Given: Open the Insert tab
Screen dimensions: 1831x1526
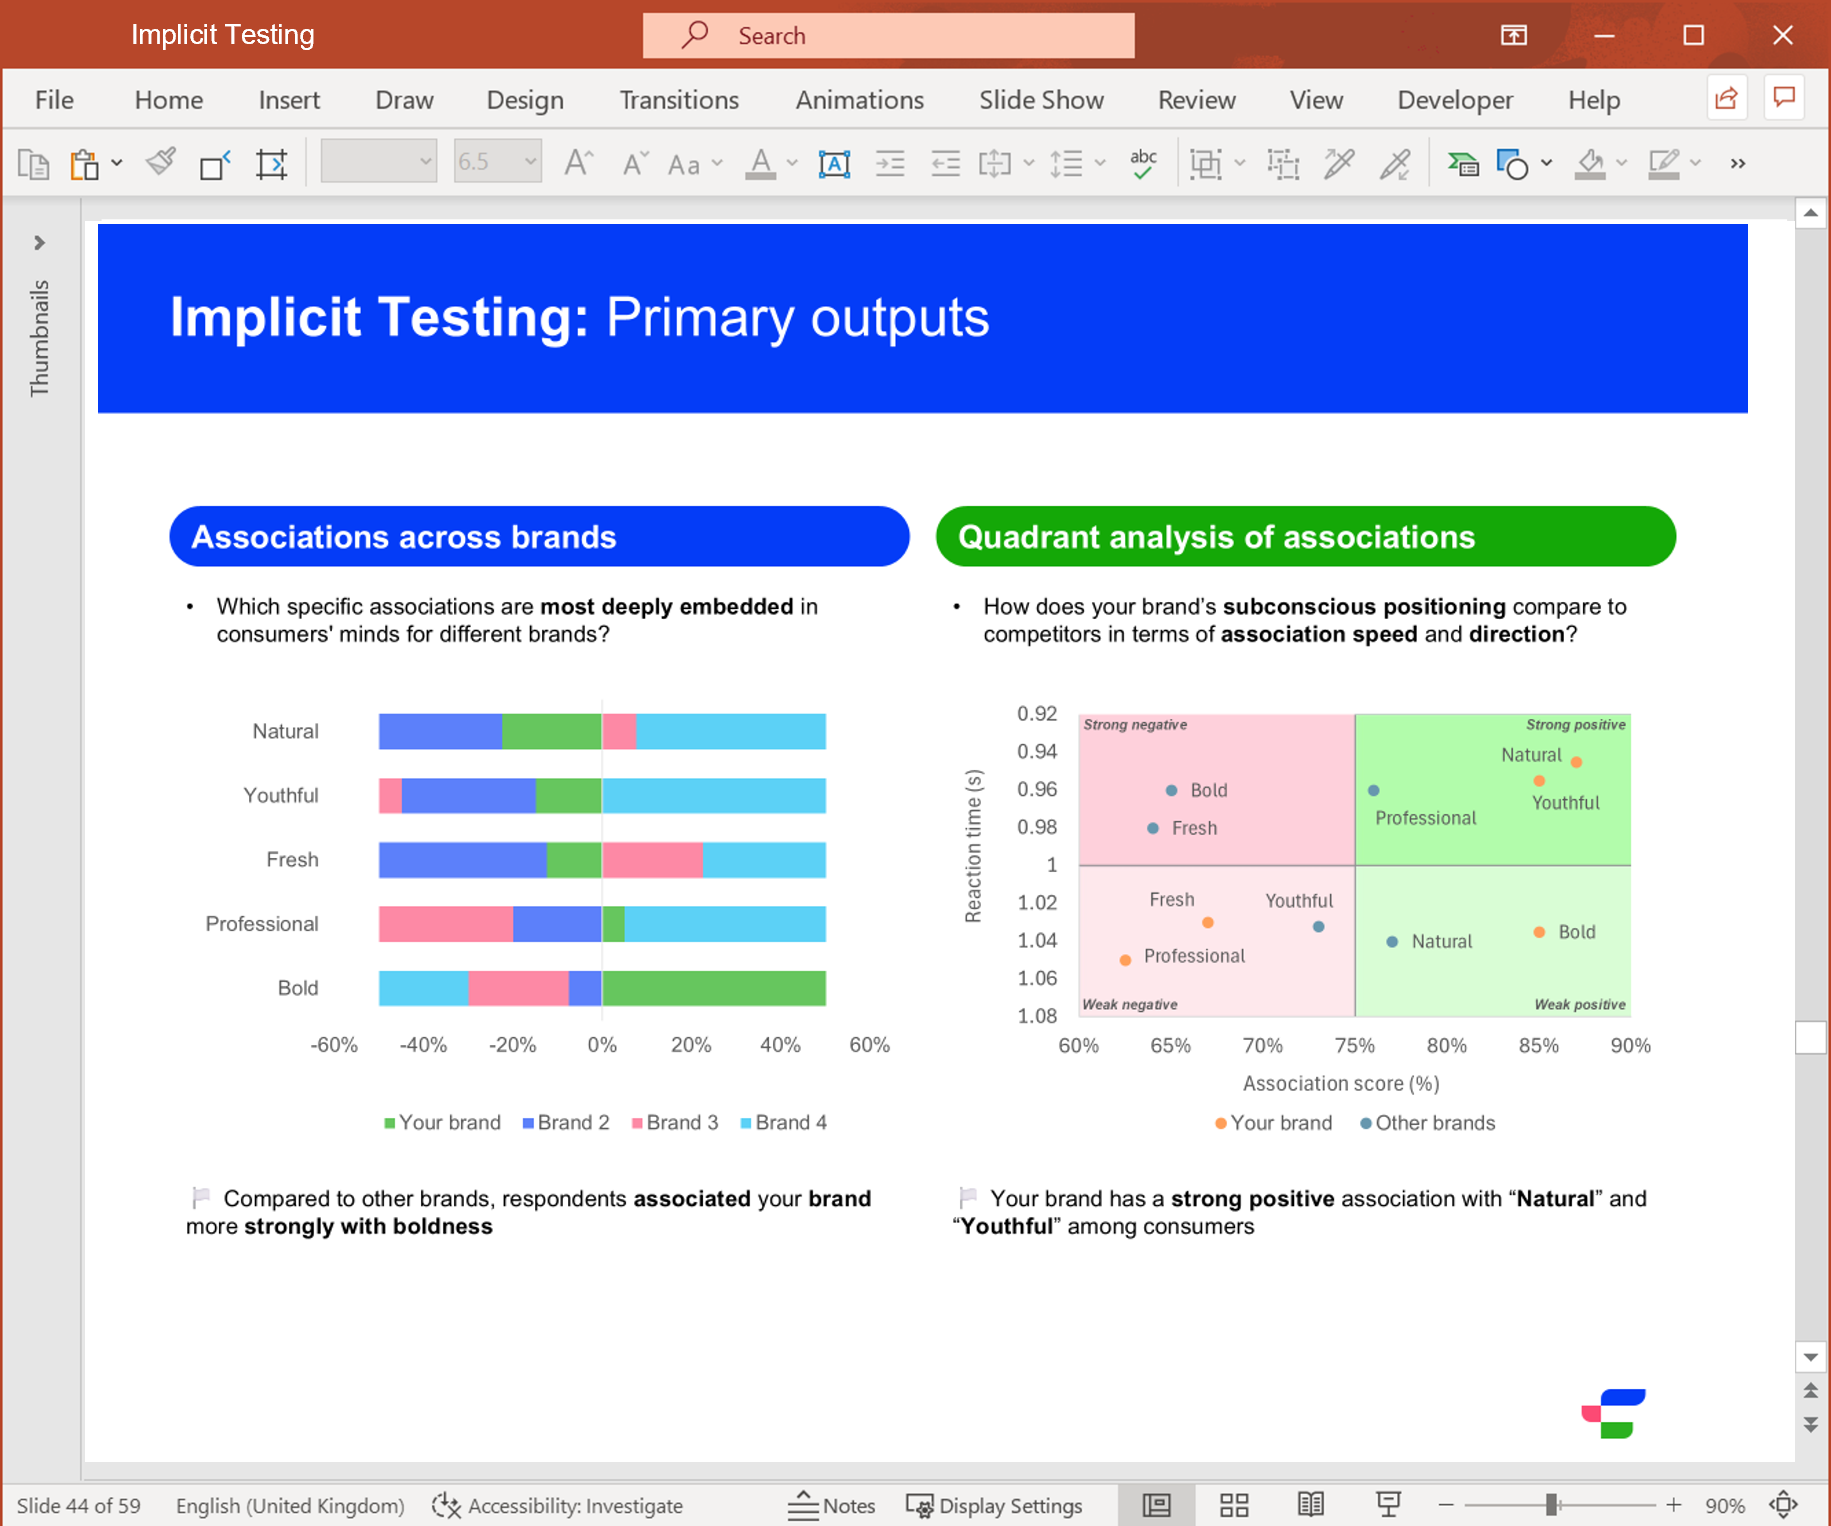Looking at the screenshot, I should tap(289, 100).
